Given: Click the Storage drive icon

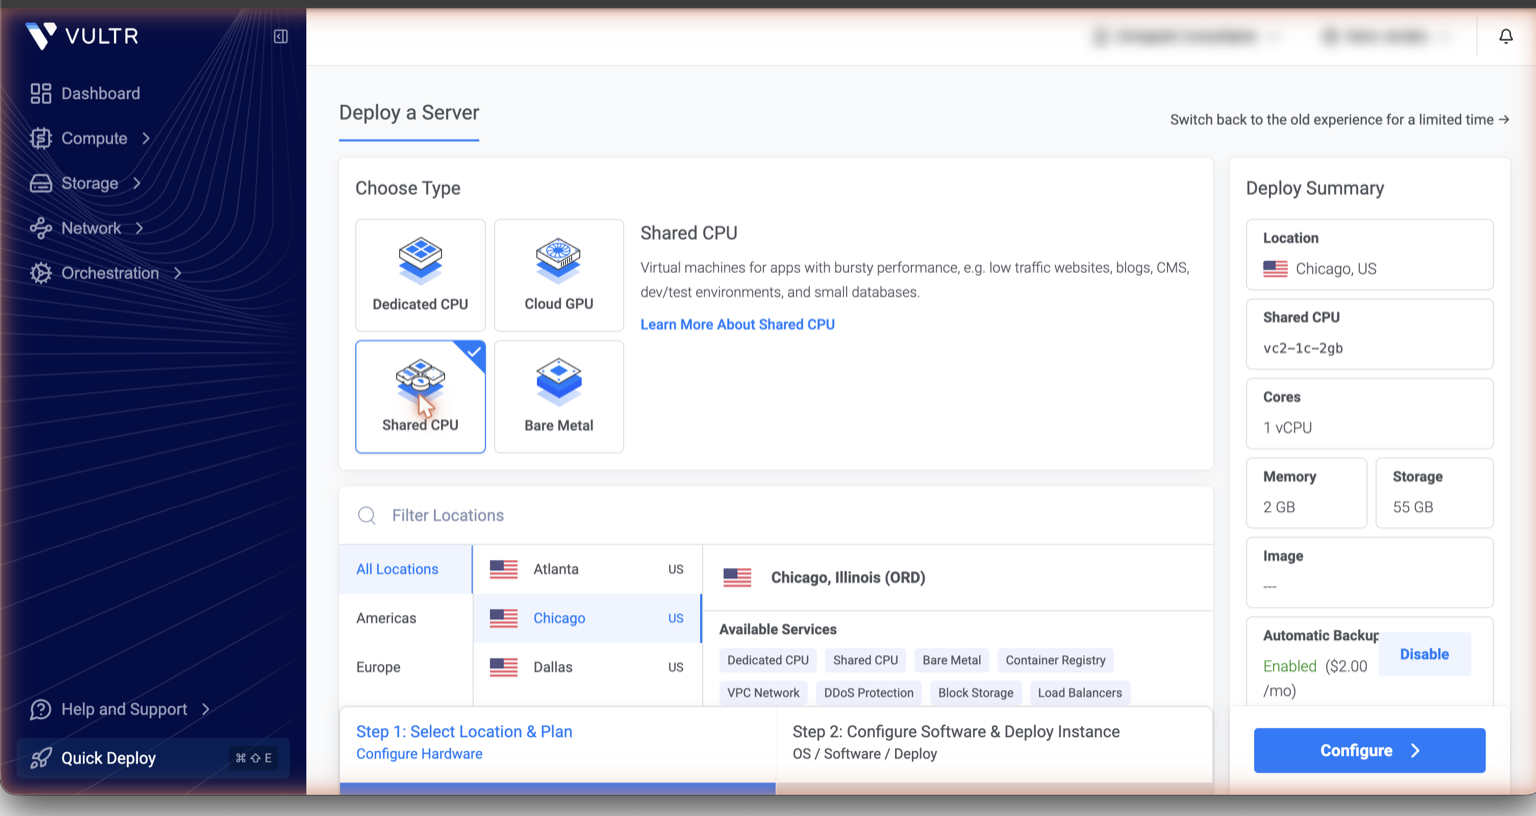Looking at the screenshot, I should click(x=41, y=183).
